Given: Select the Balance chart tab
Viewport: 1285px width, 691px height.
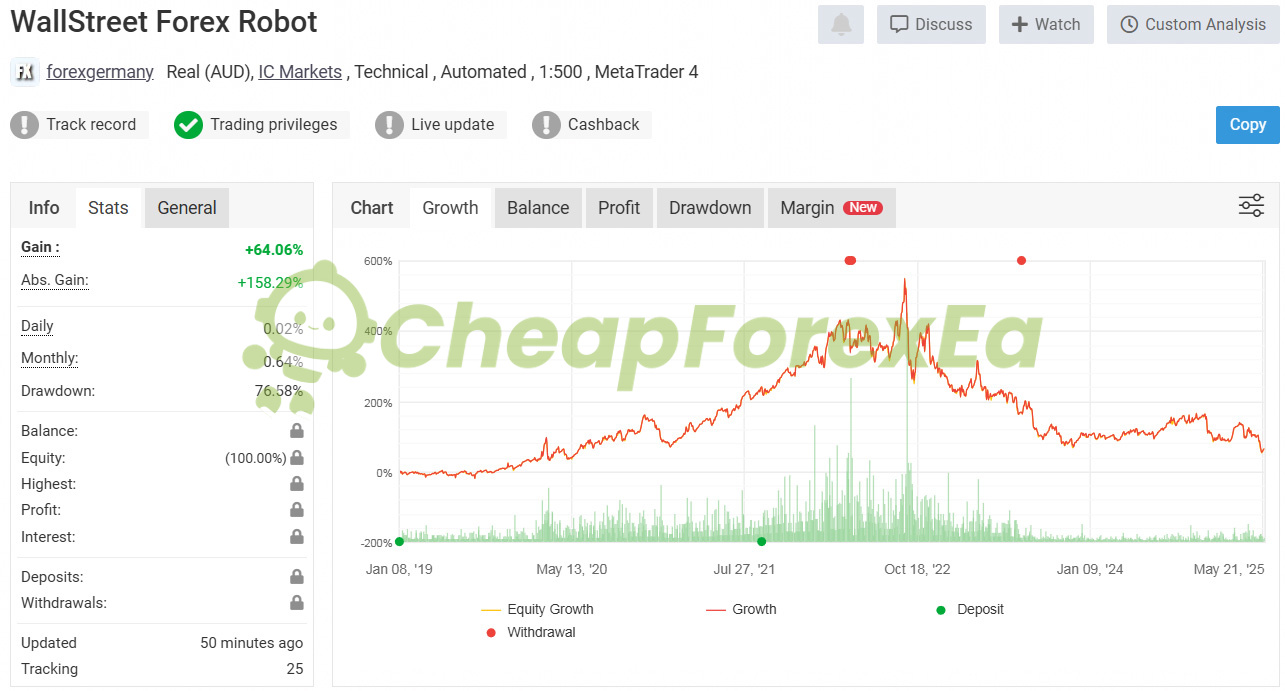Looking at the screenshot, I should pos(538,208).
